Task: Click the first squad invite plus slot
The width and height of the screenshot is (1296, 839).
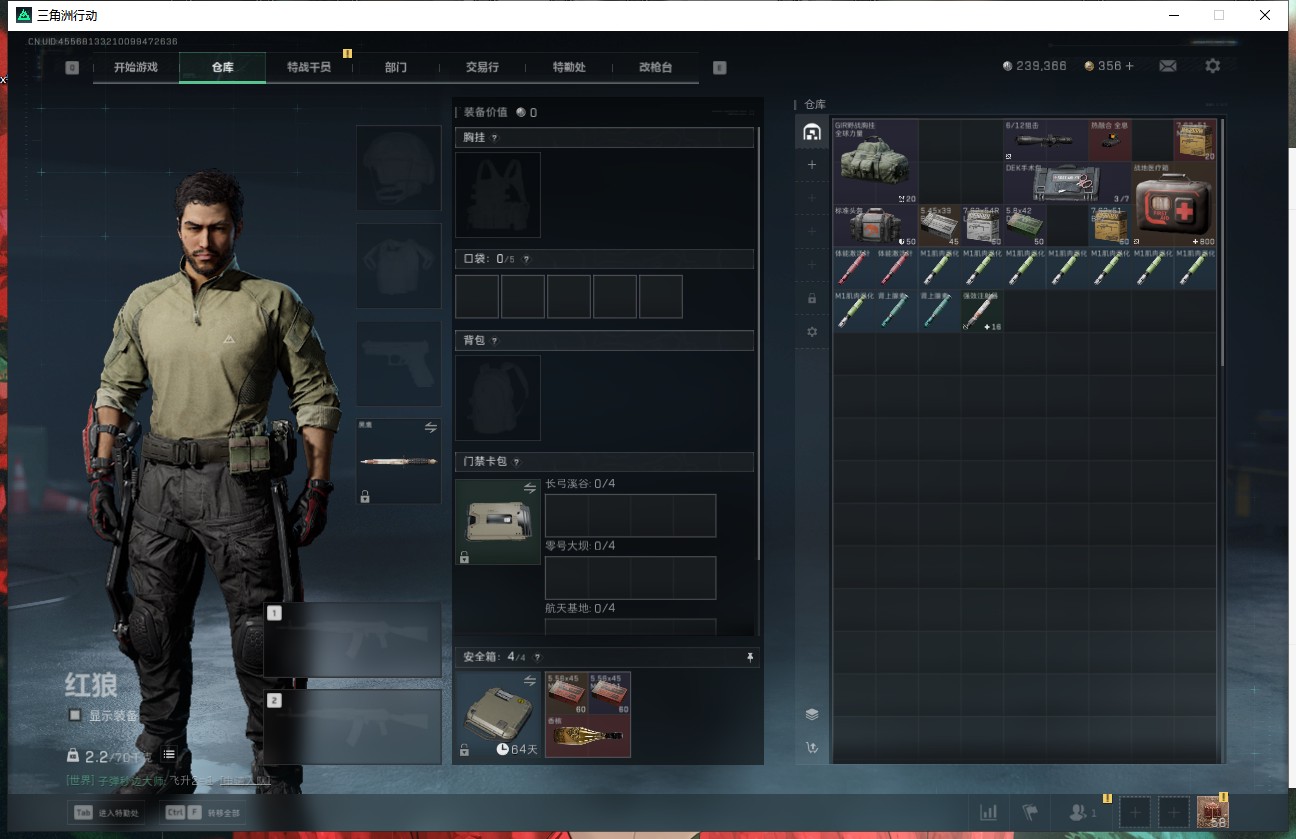Action: point(1135,813)
